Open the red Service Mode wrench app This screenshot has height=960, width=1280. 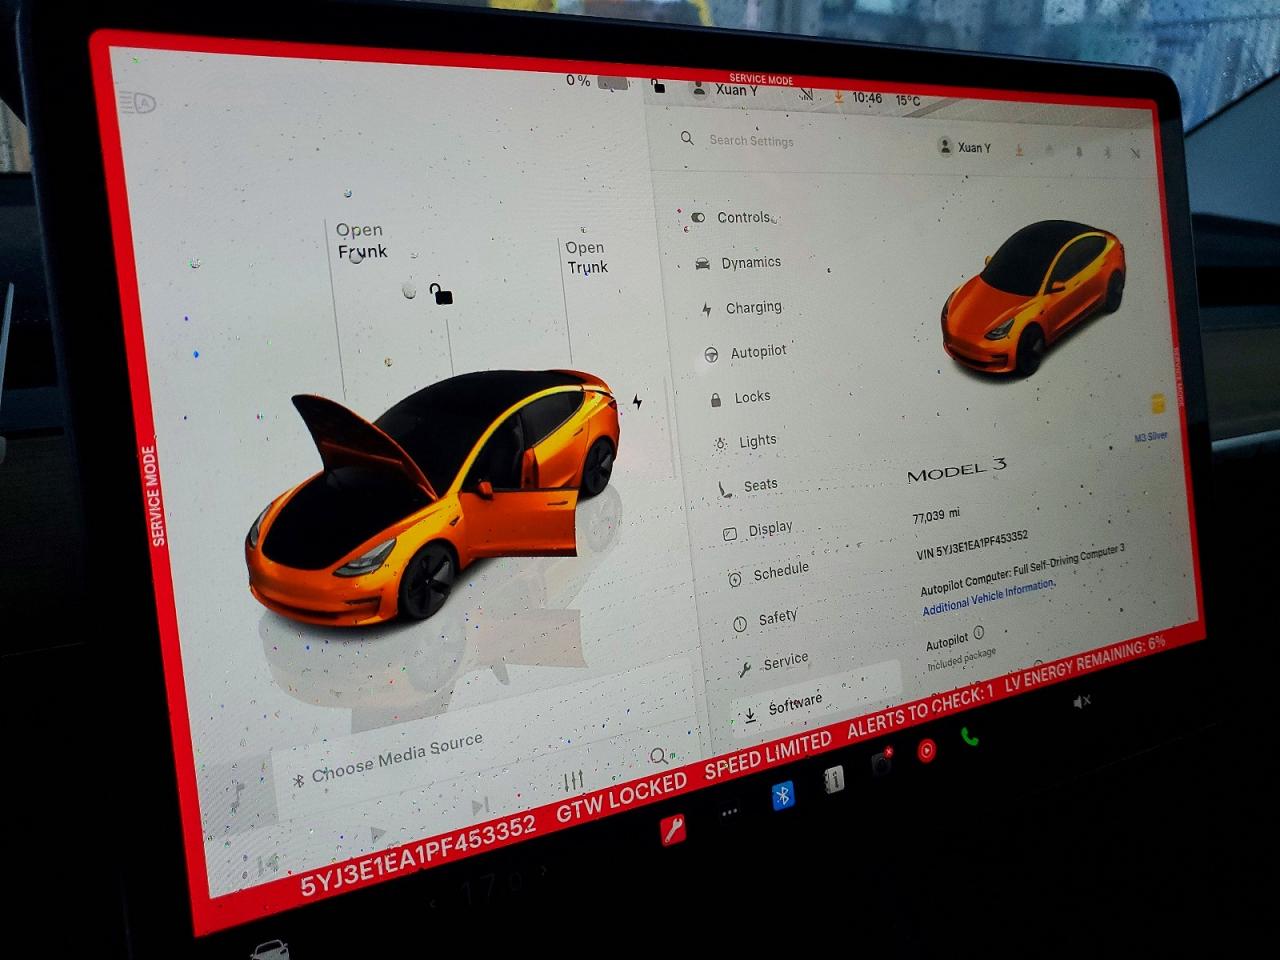click(673, 829)
